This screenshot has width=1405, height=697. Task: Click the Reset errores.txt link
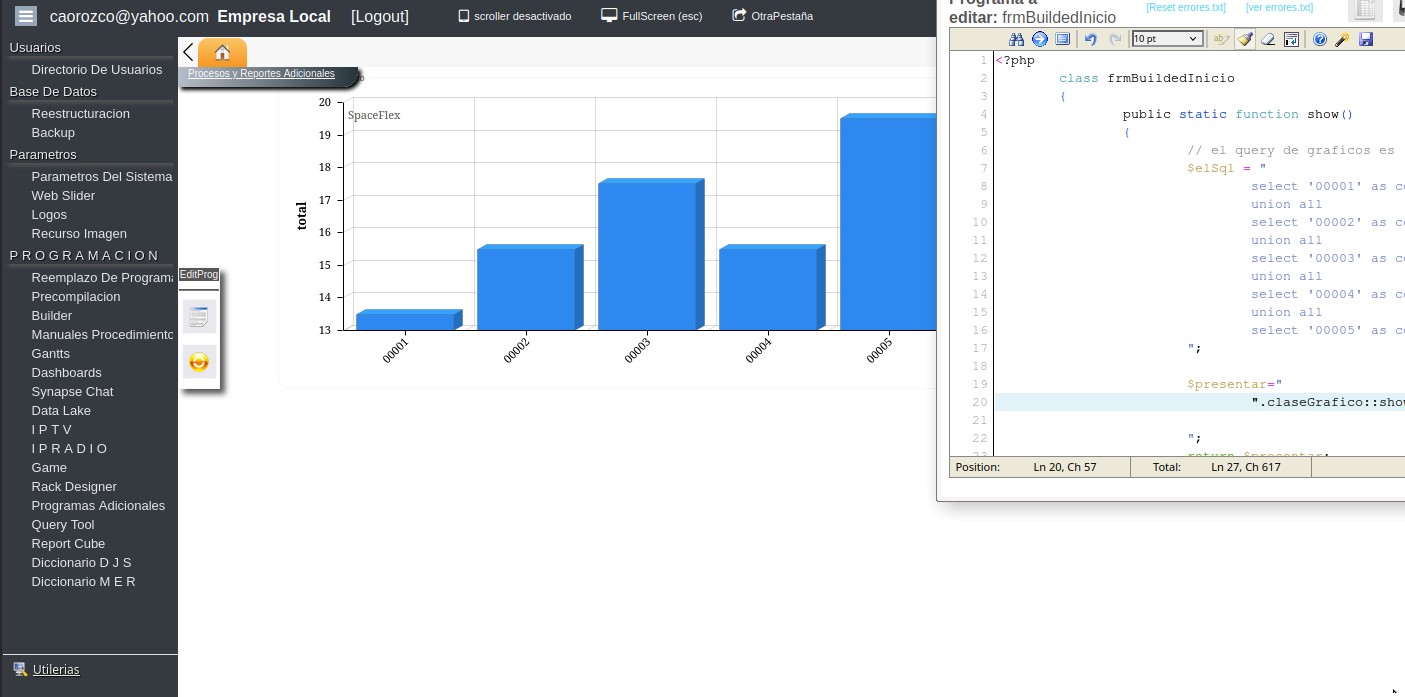[1185, 8]
